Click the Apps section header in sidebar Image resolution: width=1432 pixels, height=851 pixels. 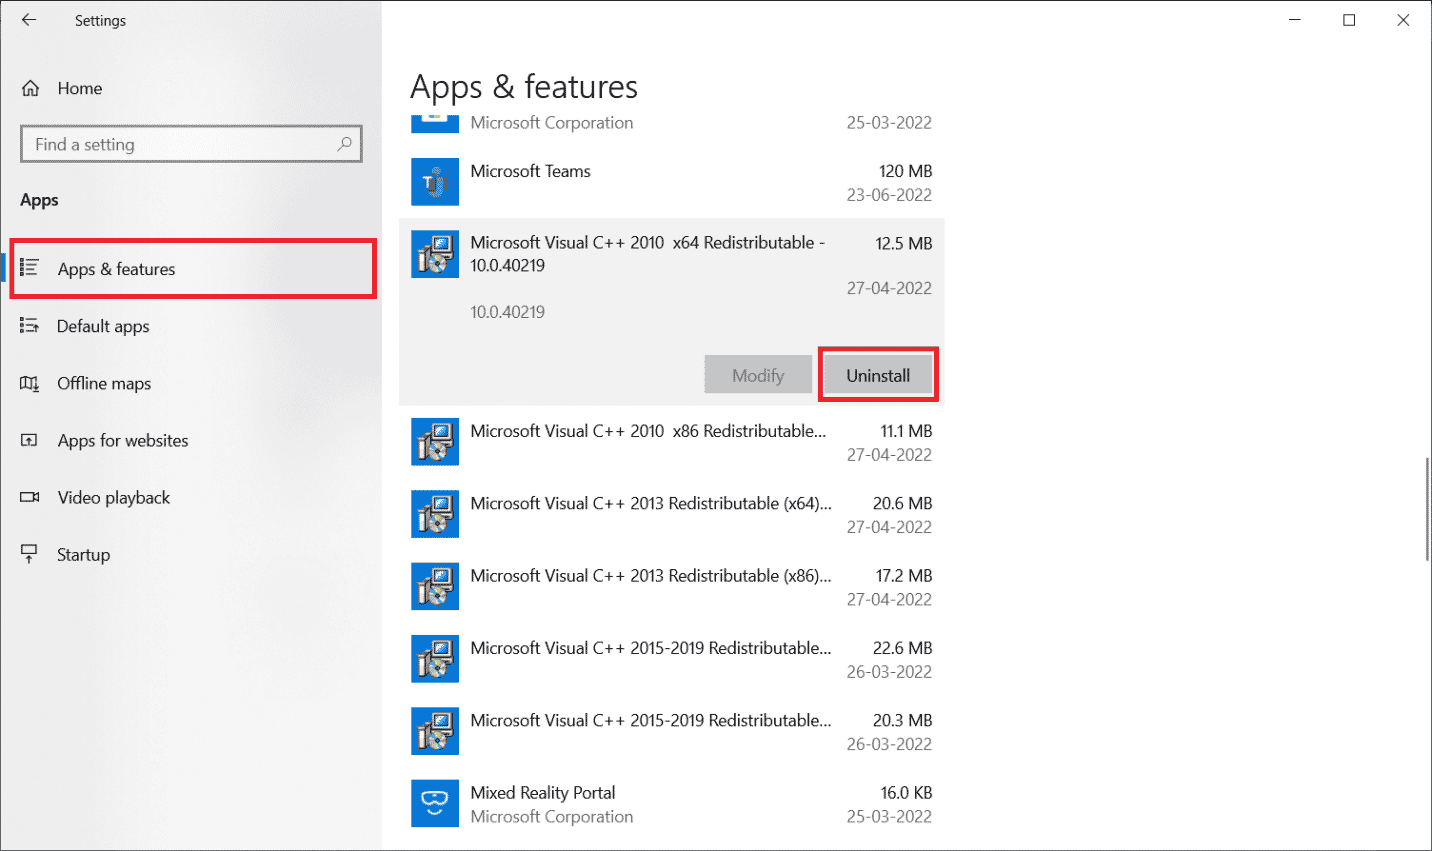click(39, 200)
